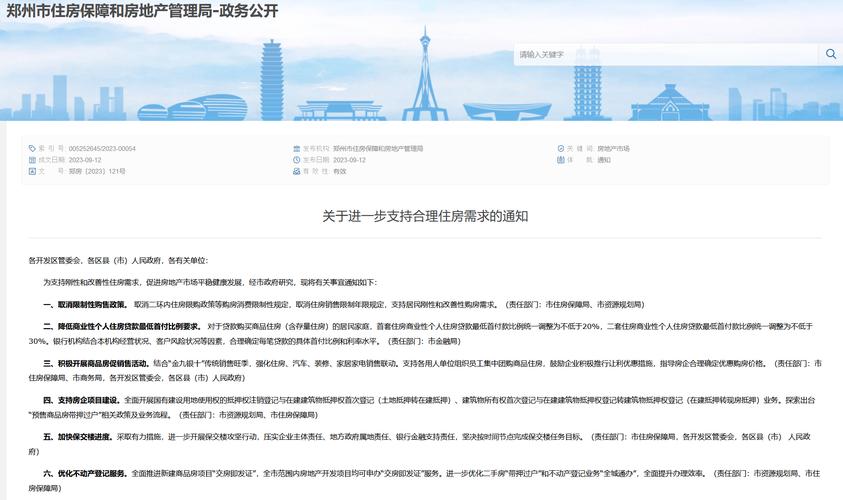Screen dimensions: 843x500
Task: Select publisher 郑州市住房保障和房地产管理局 in metadata
Action: (x=378, y=148)
